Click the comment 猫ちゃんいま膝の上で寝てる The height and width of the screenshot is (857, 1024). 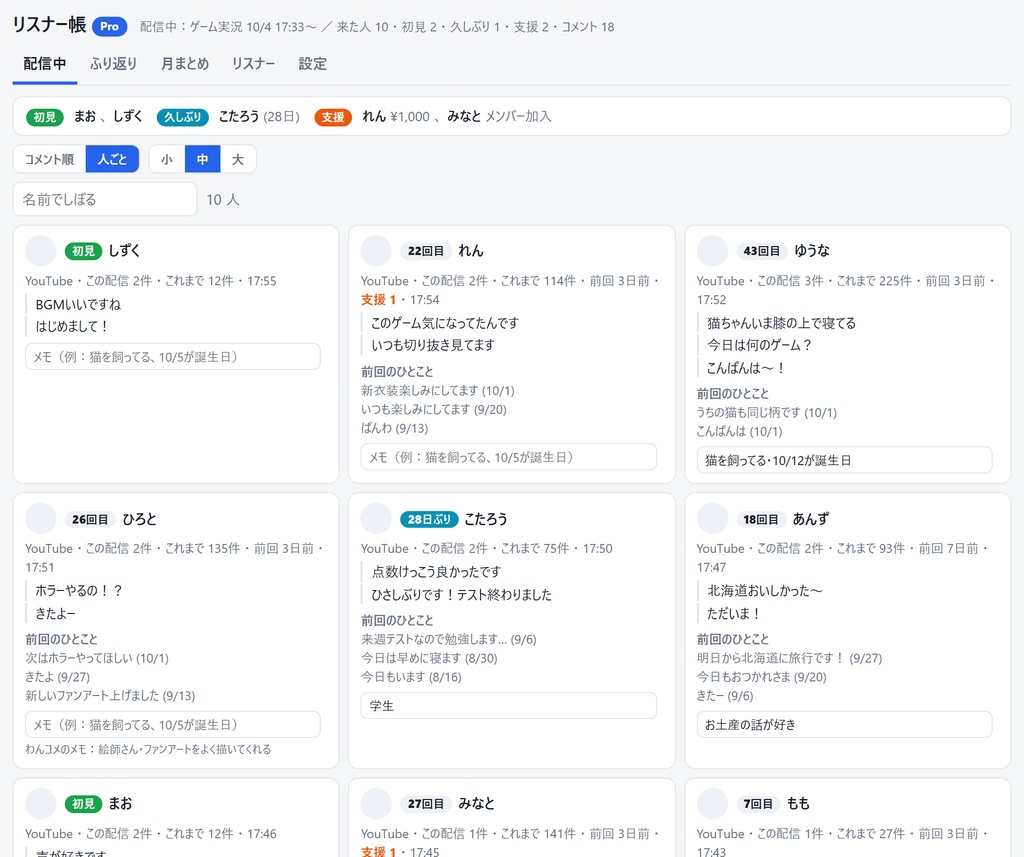click(x=781, y=323)
